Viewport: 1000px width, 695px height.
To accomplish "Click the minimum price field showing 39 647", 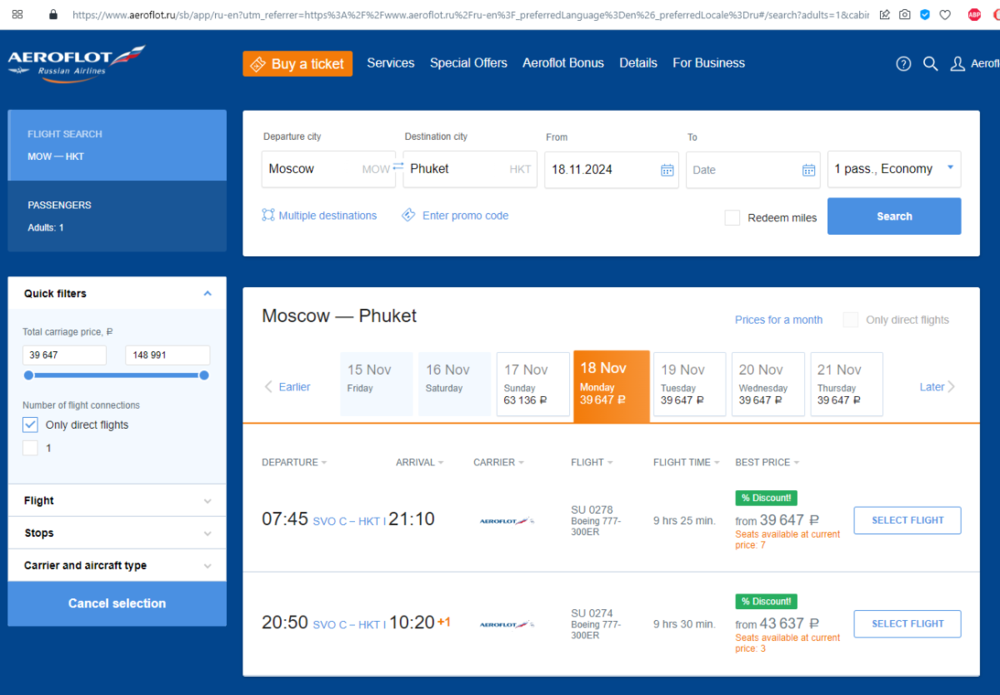I will [64, 355].
